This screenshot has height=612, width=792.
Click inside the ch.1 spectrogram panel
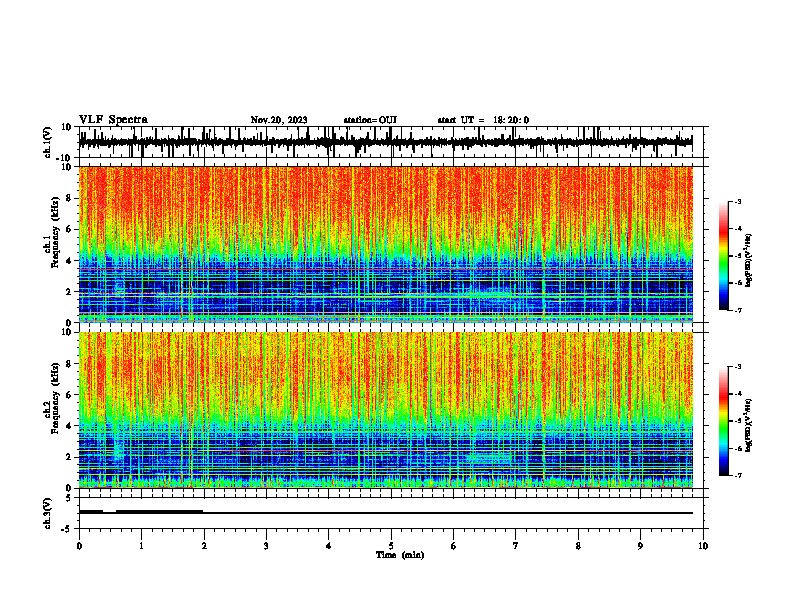385,244
